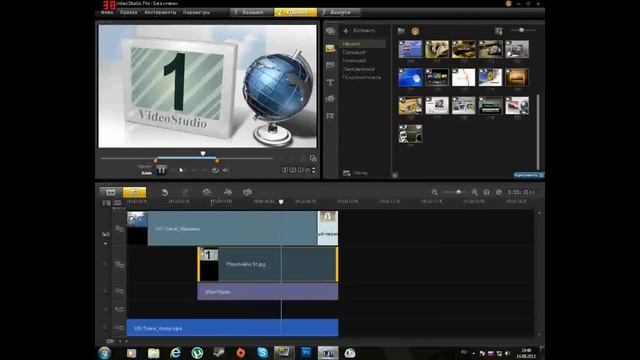Click the library vertical scrollbar
This screenshot has height=360, width=640.
[x=538, y=131]
